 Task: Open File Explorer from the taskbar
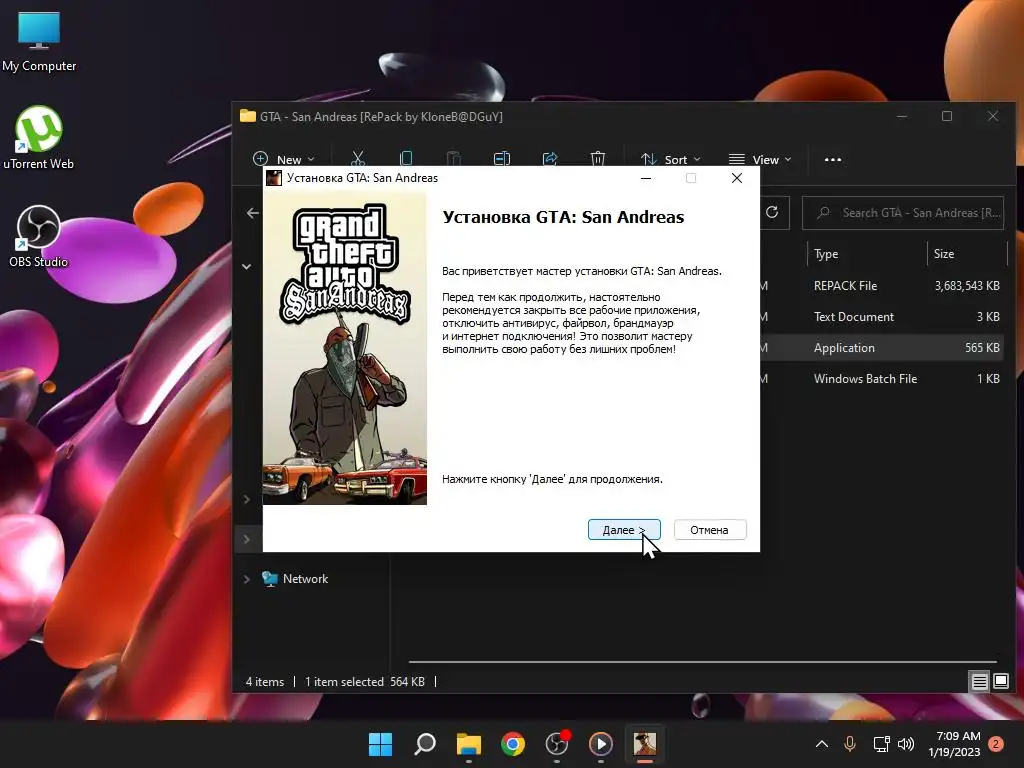469,744
